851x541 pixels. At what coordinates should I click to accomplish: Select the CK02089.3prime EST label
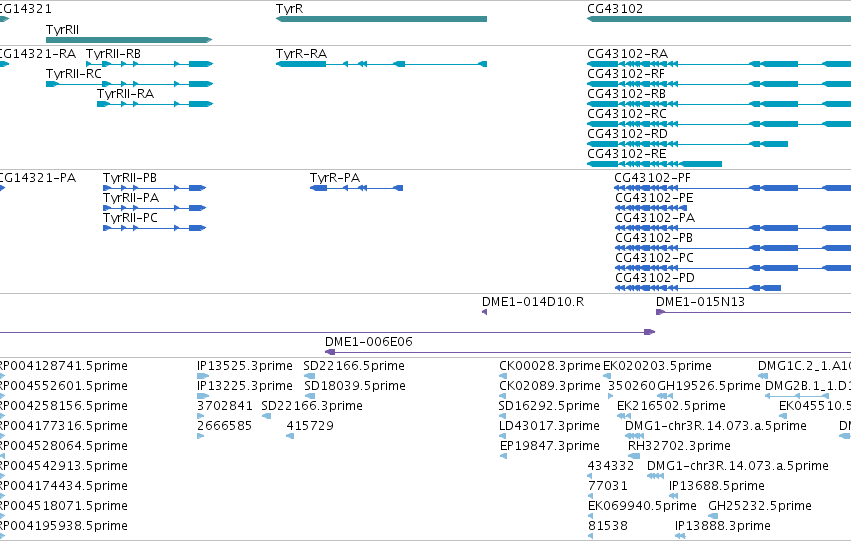click(x=550, y=386)
